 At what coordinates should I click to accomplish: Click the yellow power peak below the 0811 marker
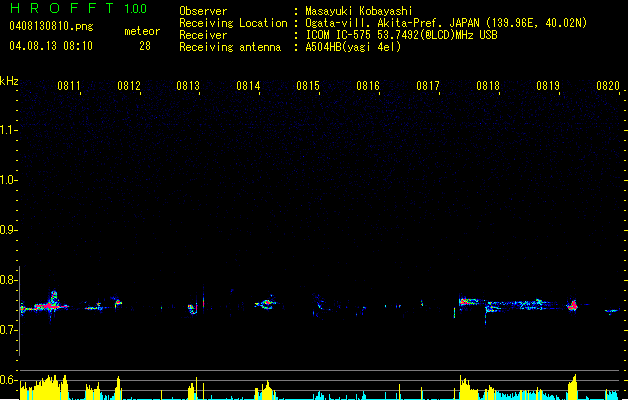(44, 388)
